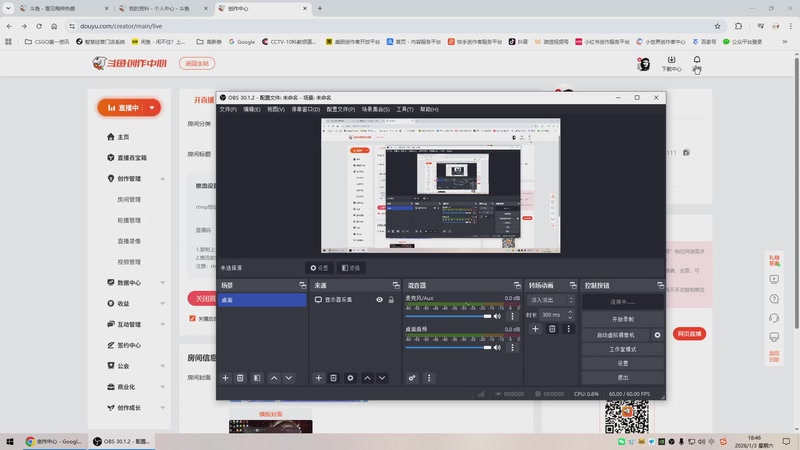This screenshot has height=450, width=800.
Task: Expand the 公会 sidebar section
Action: [x=162, y=366]
